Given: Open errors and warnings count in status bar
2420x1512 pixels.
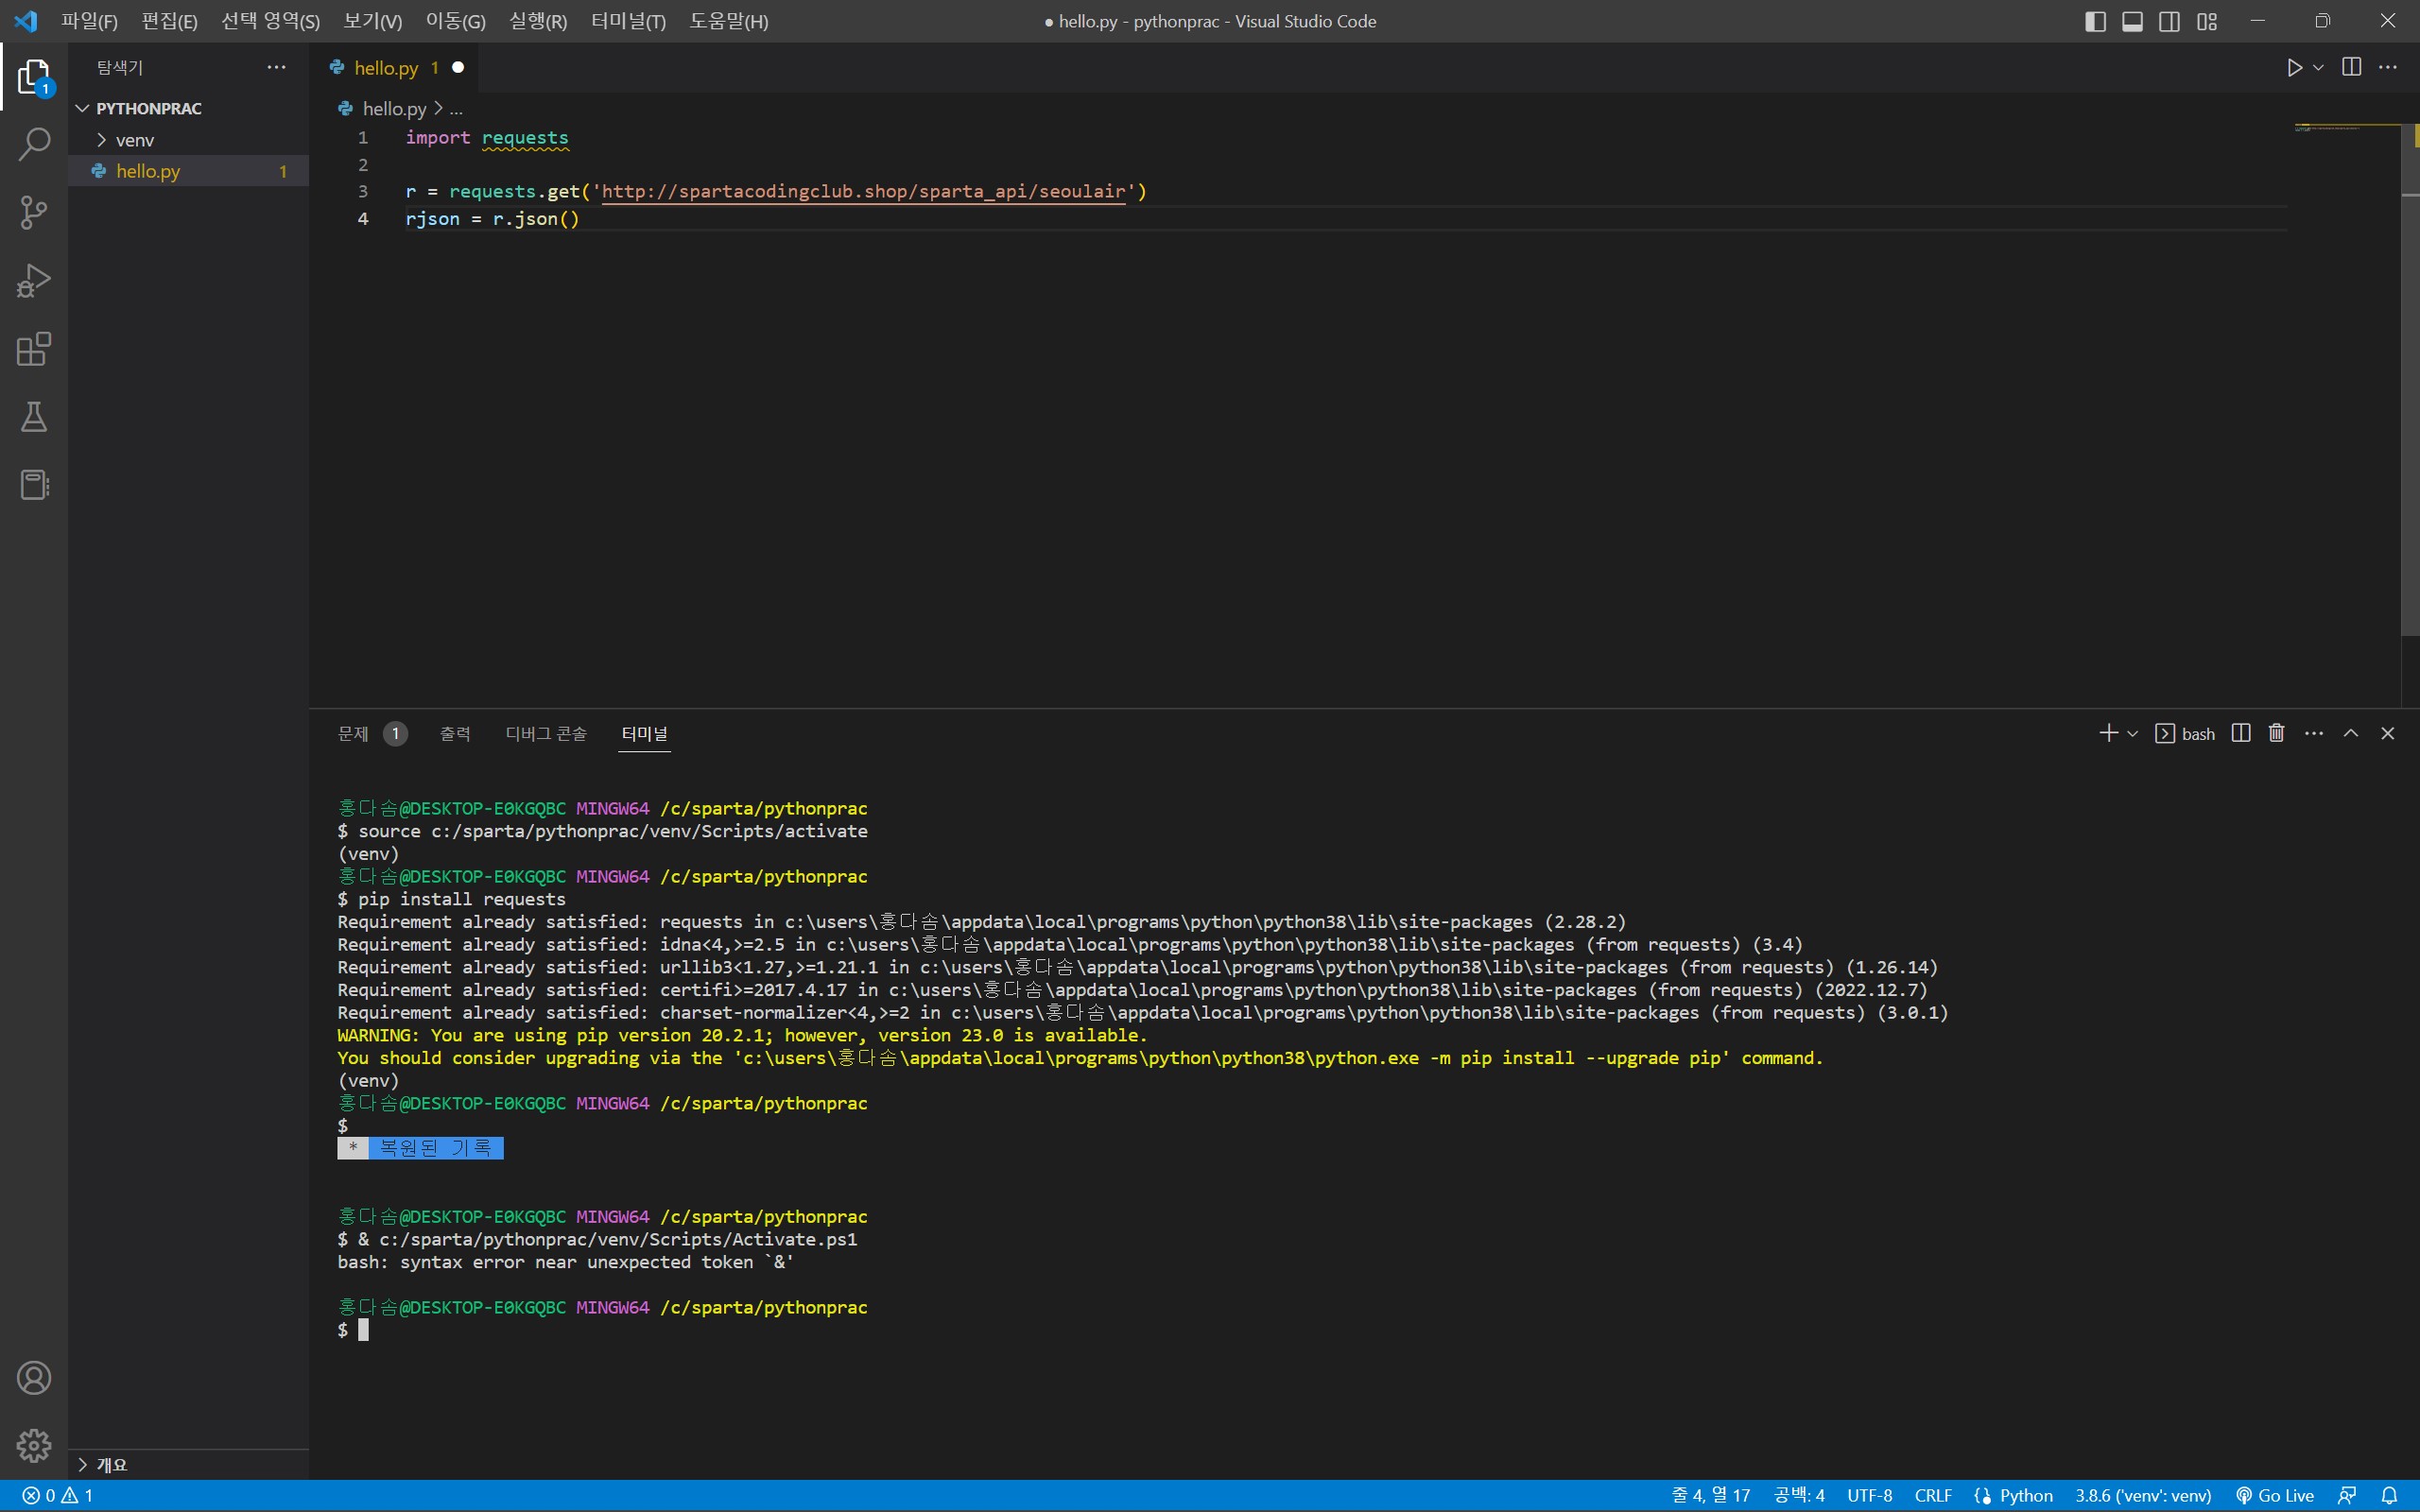Looking at the screenshot, I should pos(58,1495).
